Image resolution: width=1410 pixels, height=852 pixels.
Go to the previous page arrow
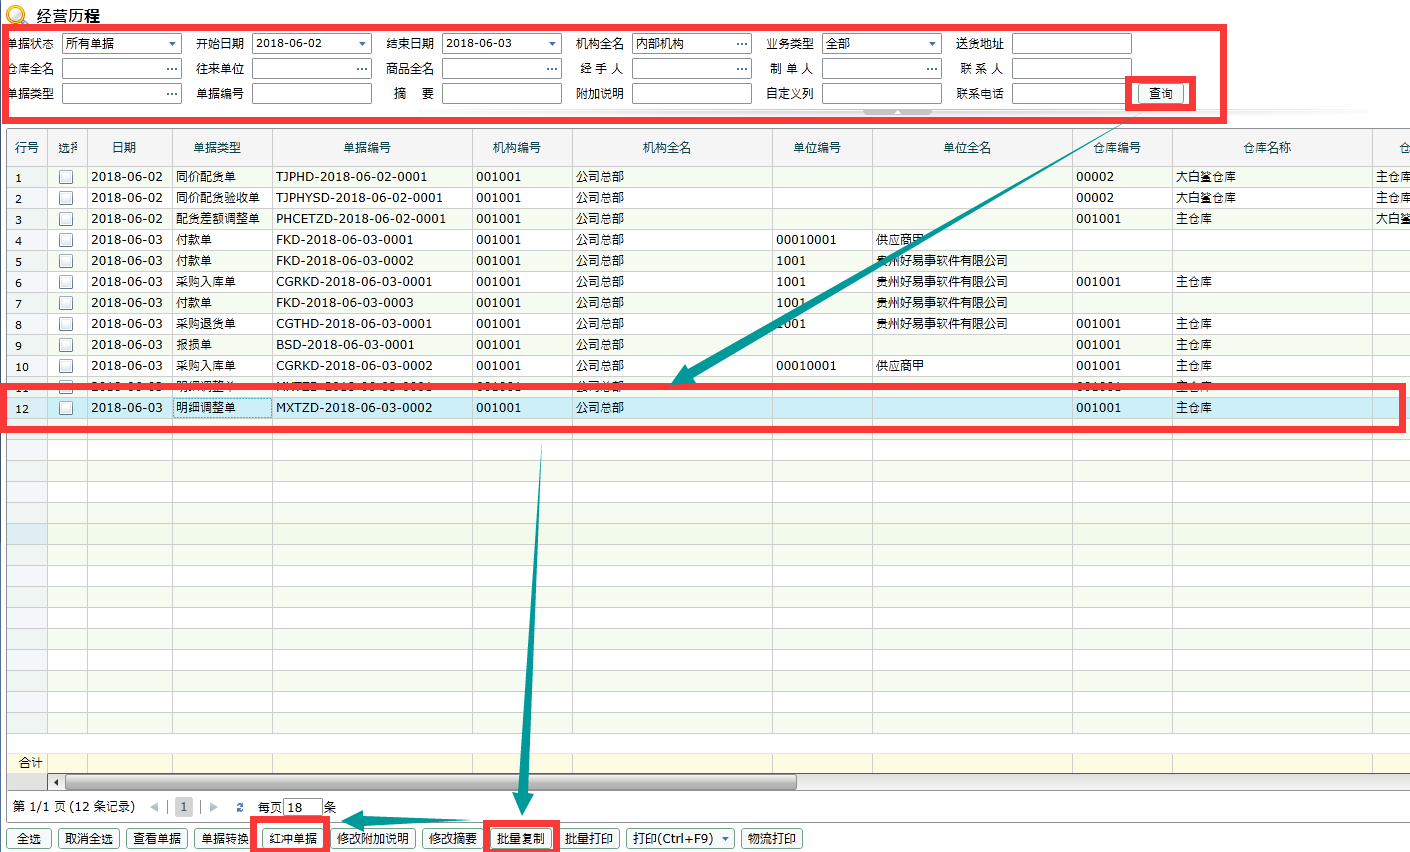pyautogui.click(x=154, y=807)
